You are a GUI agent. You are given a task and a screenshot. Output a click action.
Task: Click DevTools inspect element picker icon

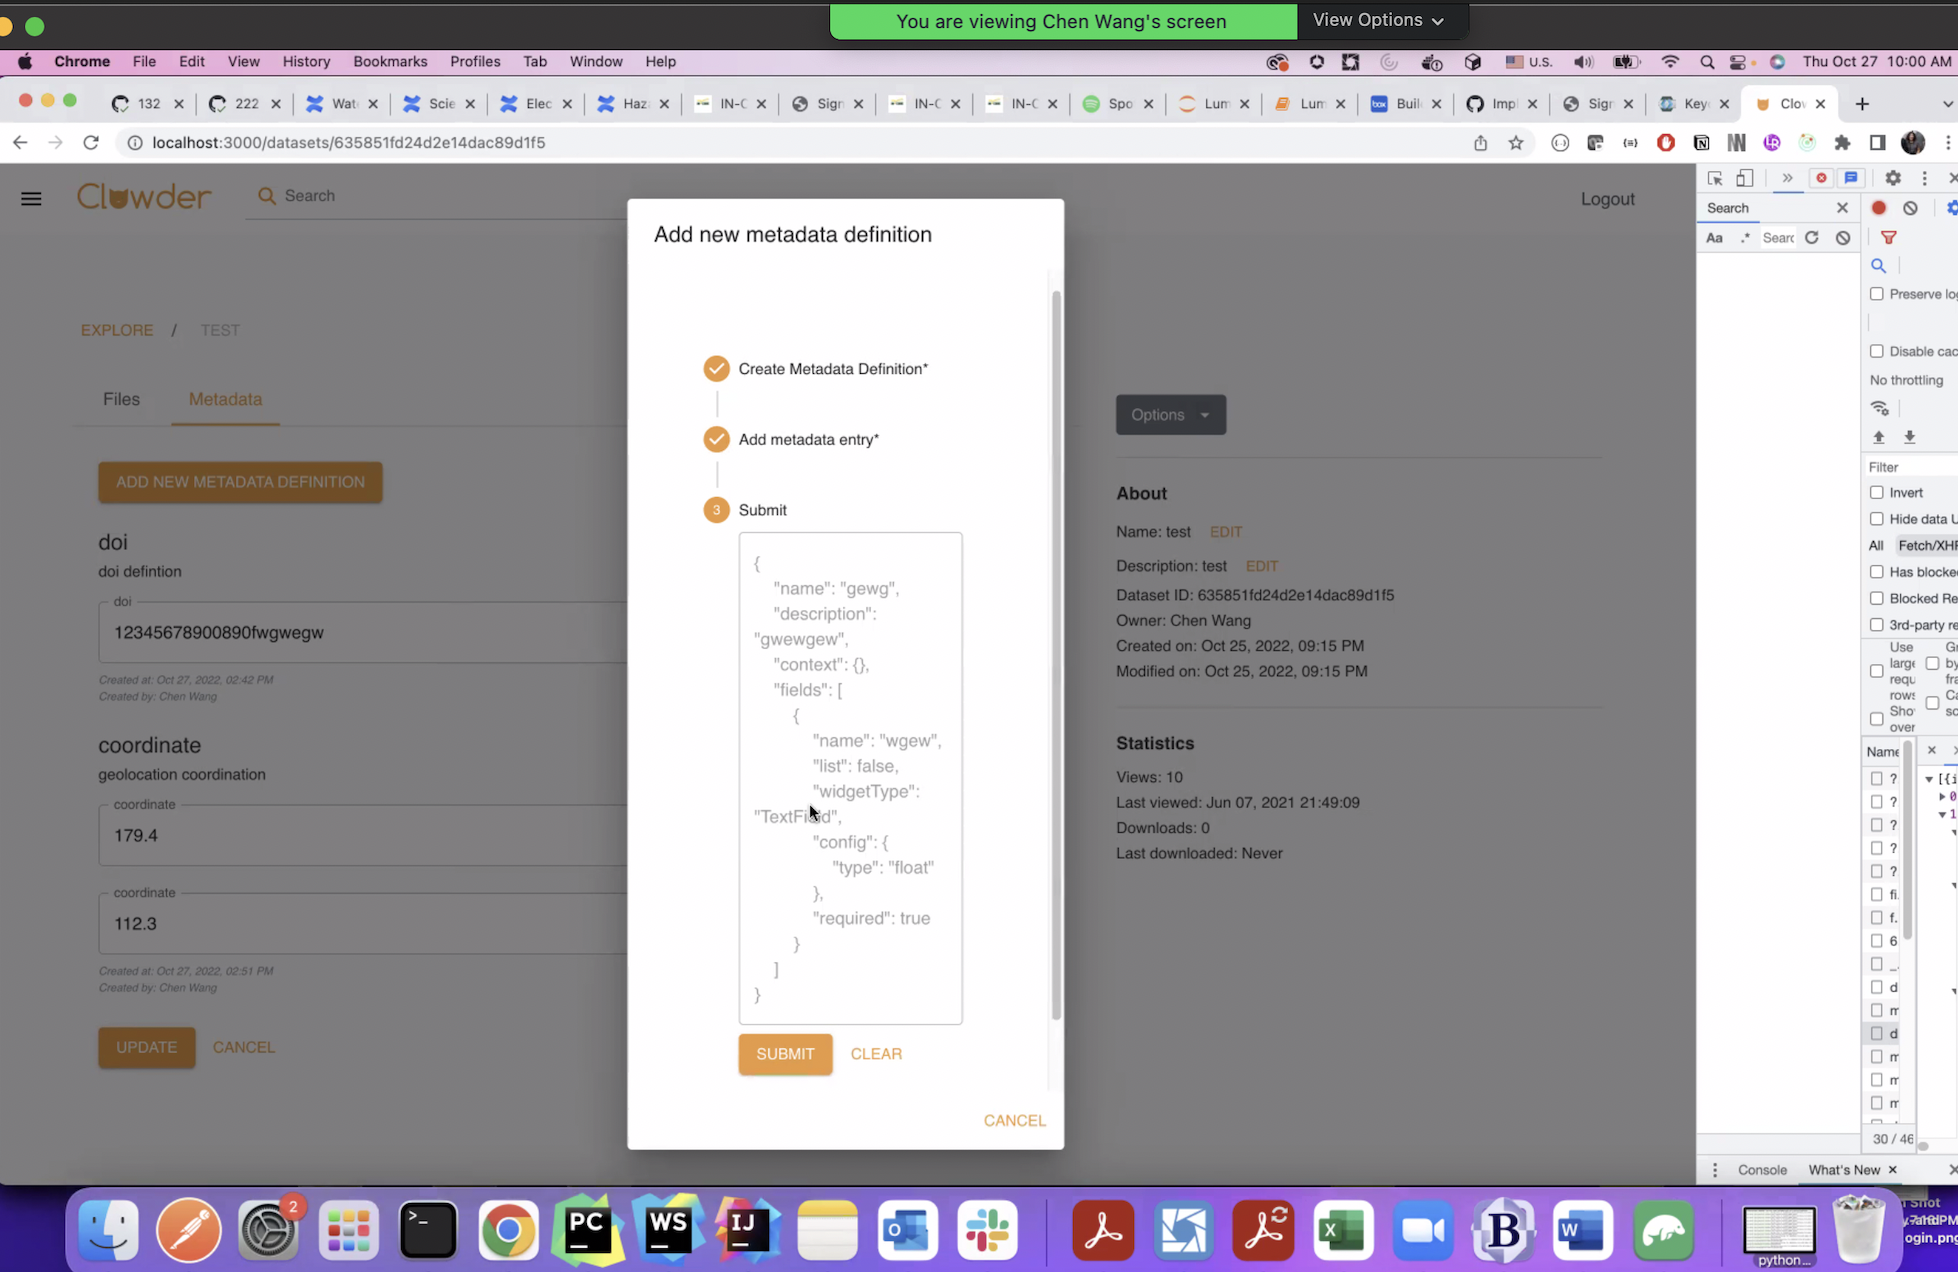tap(1715, 178)
